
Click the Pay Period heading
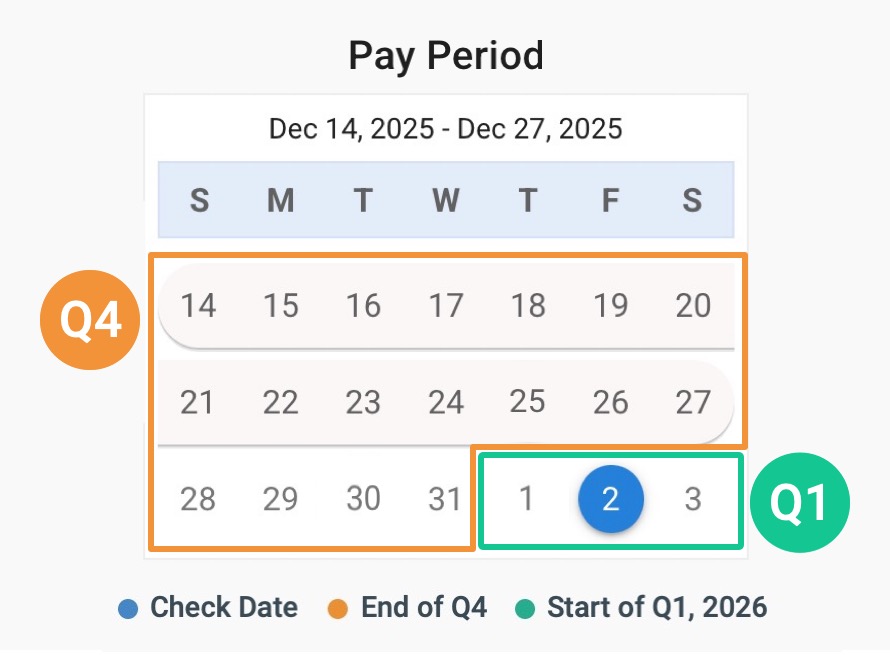coord(445,56)
